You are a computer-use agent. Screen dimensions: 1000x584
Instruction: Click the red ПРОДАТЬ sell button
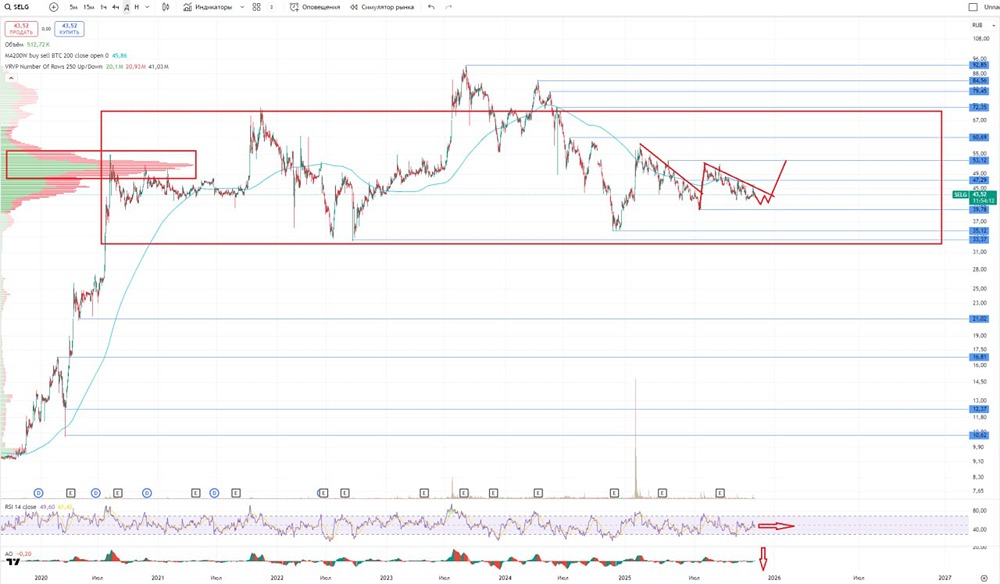[21, 29]
